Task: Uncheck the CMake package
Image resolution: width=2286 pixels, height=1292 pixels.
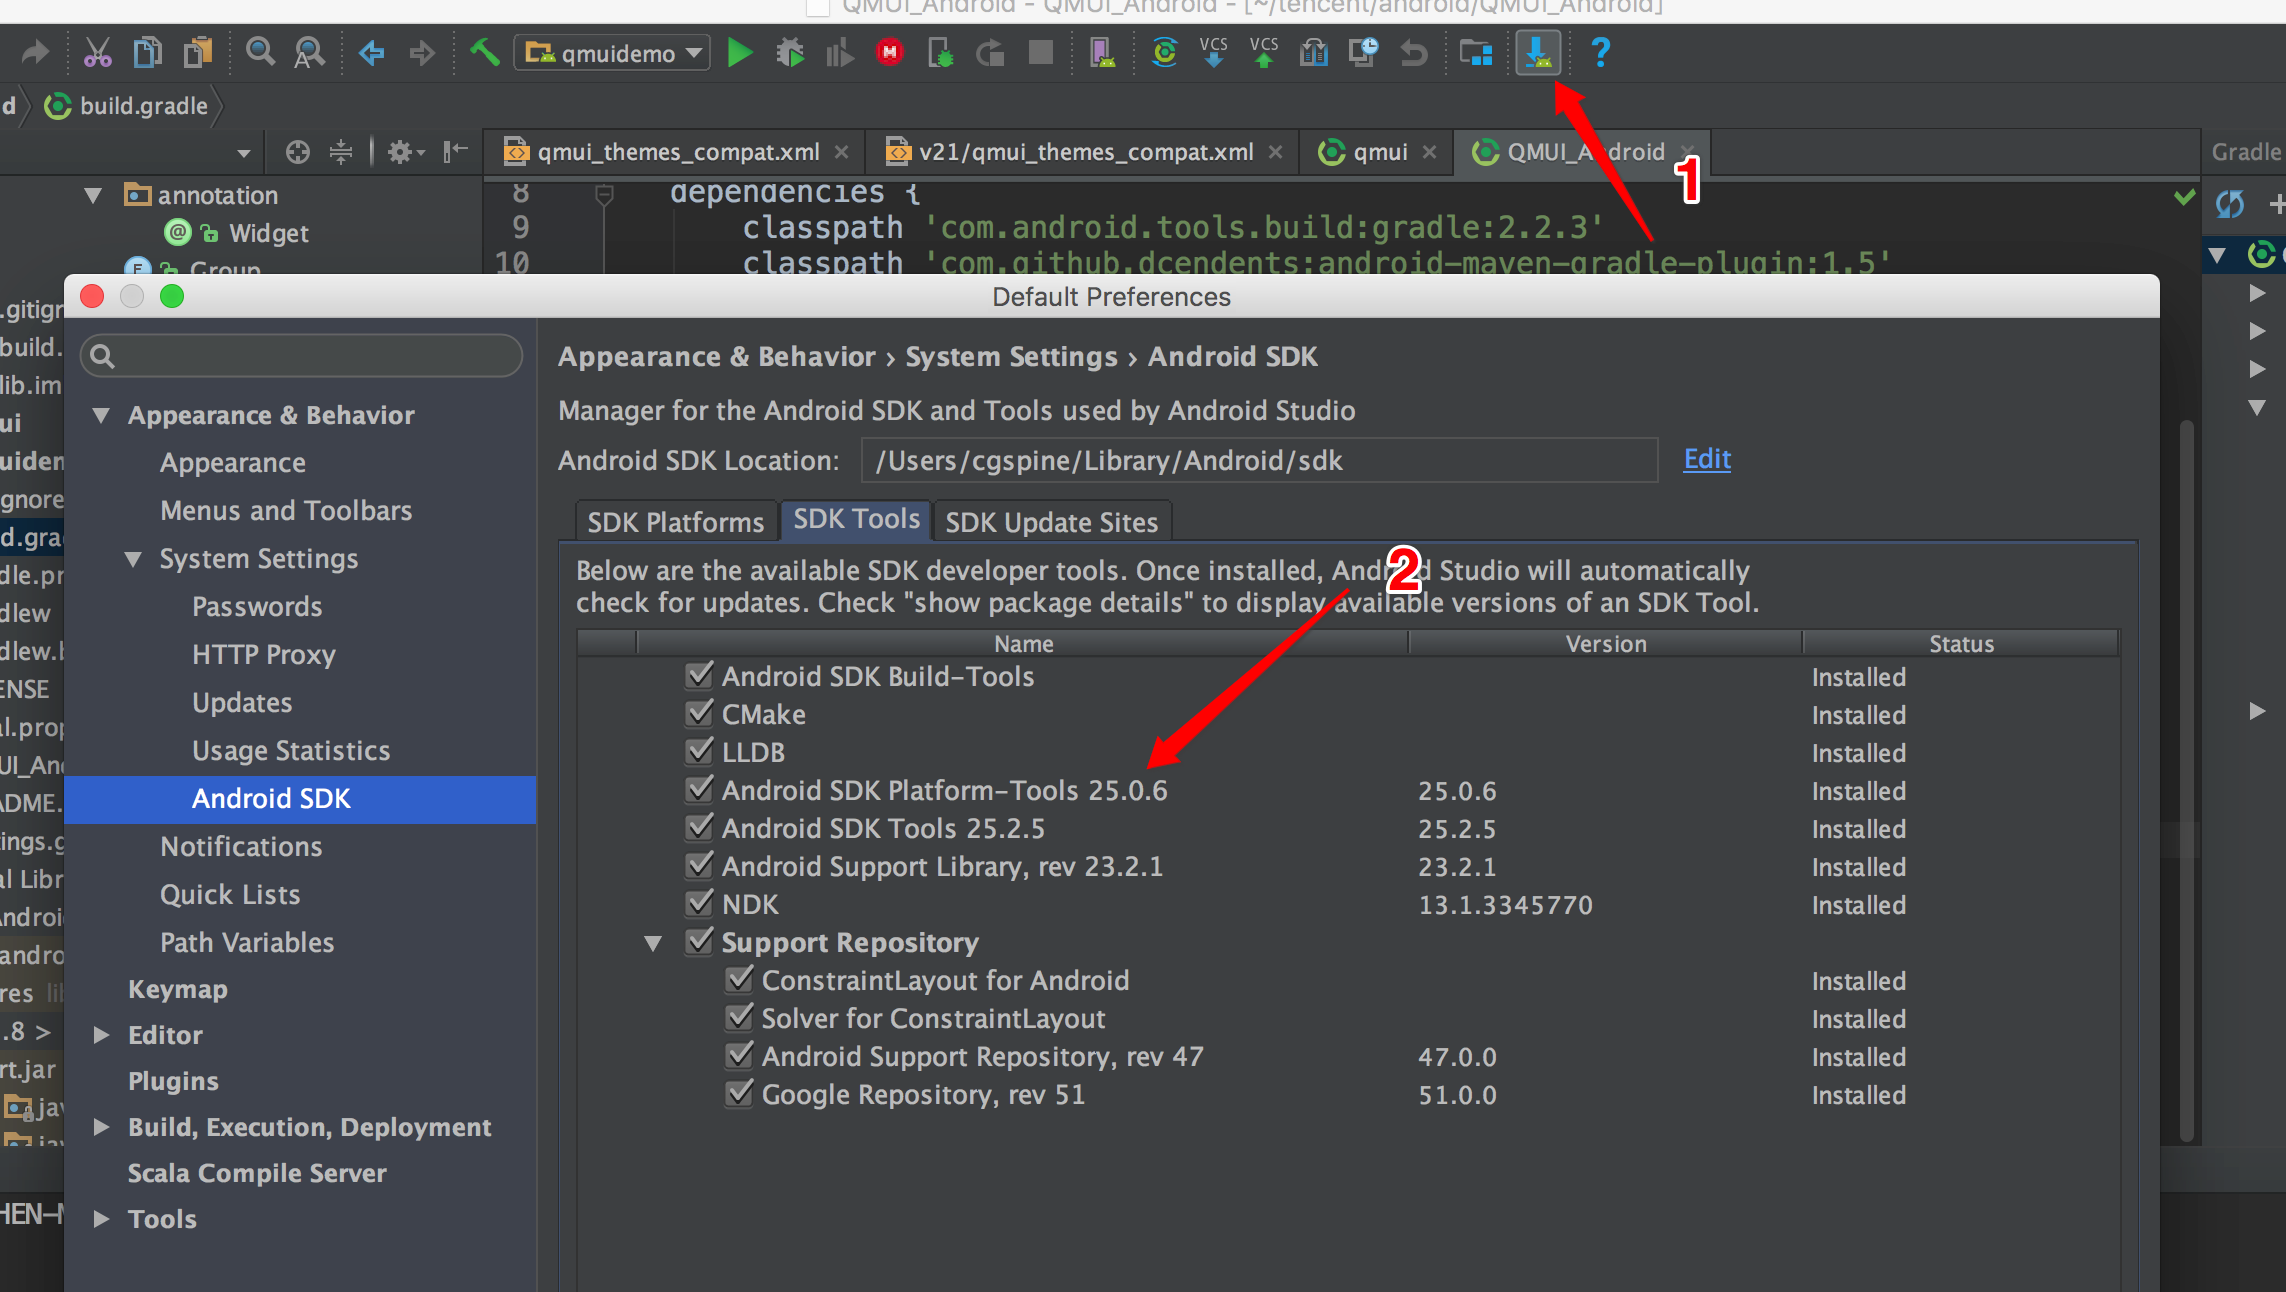Action: click(x=700, y=713)
